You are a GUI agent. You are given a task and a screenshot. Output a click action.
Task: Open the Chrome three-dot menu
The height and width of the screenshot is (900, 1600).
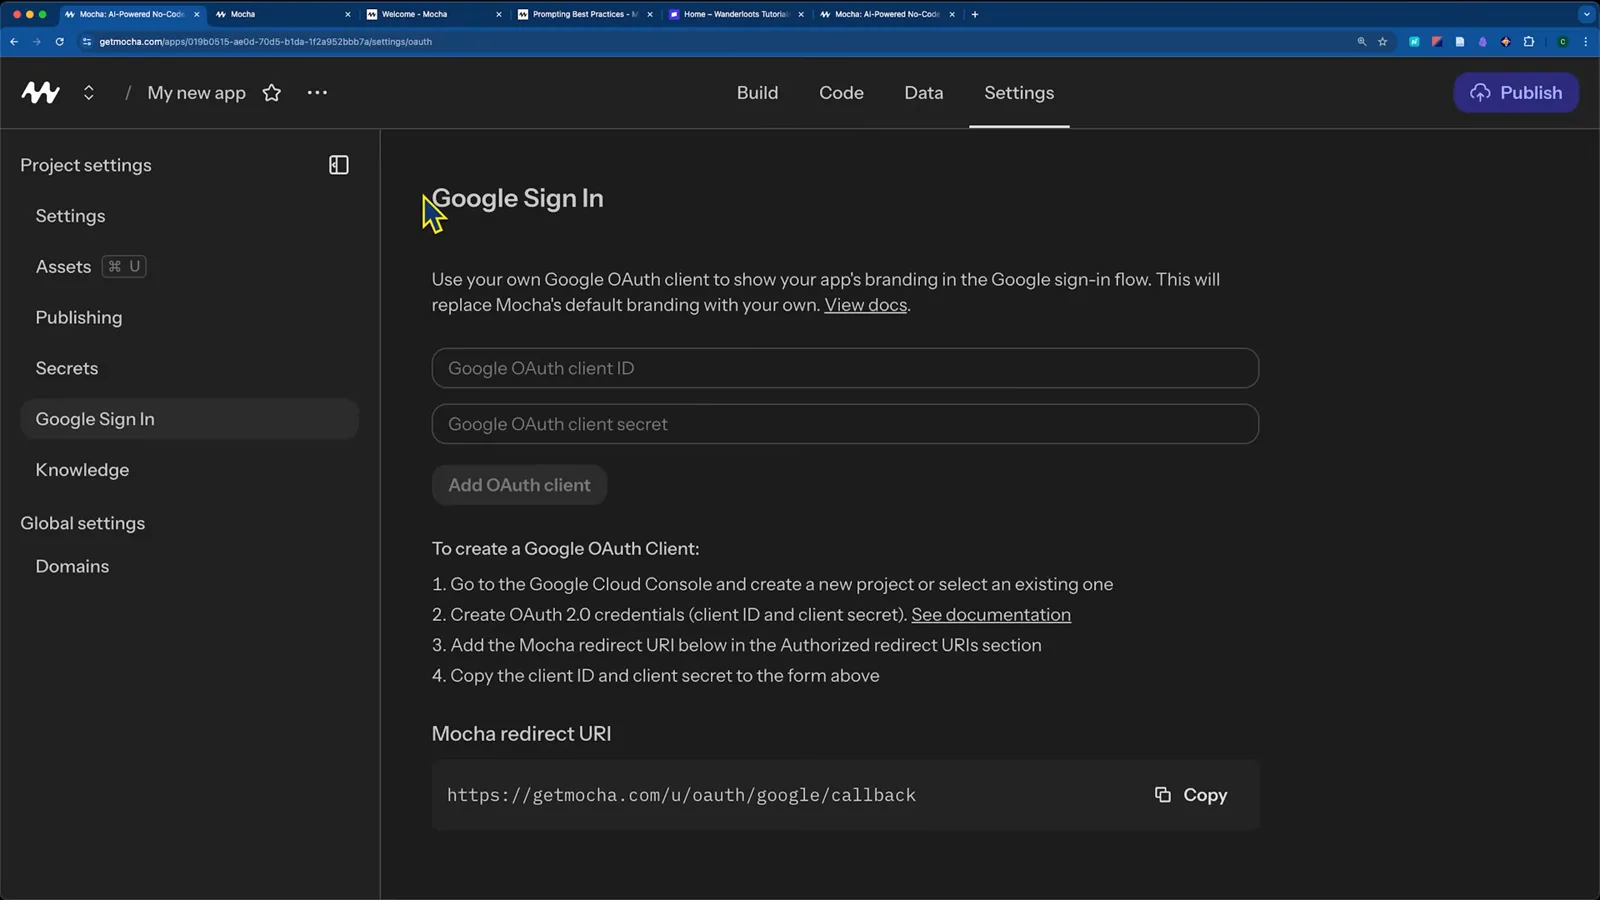click(1586, 42)
